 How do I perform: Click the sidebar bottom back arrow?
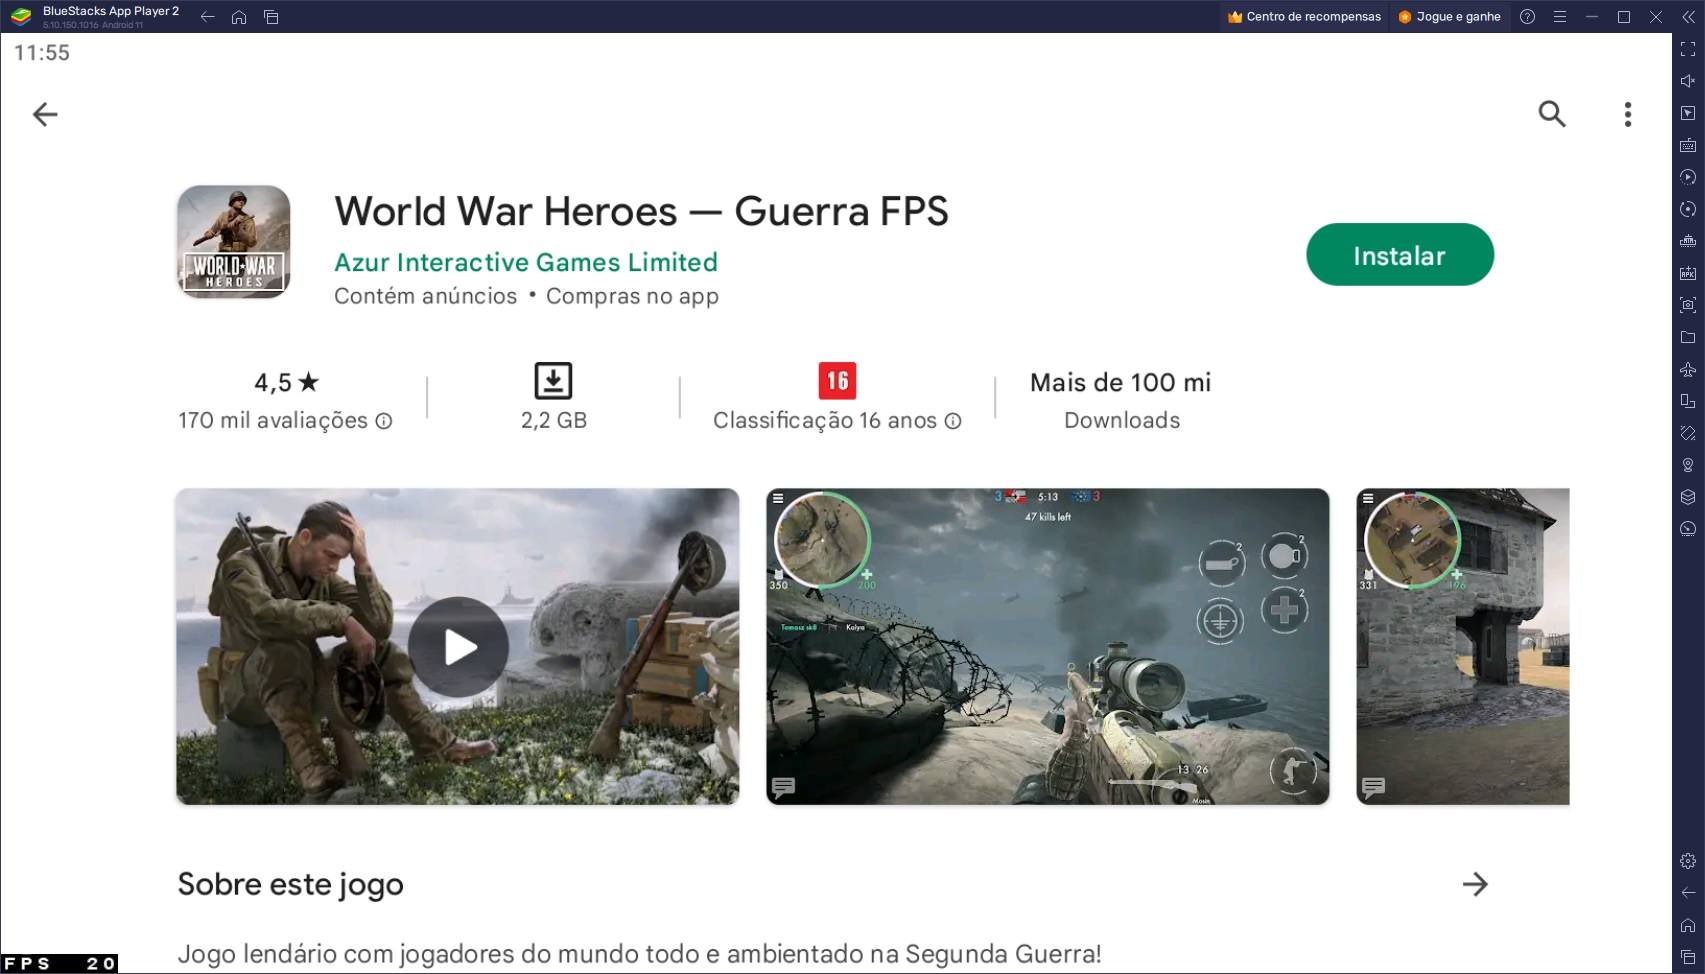[1688, 893]
